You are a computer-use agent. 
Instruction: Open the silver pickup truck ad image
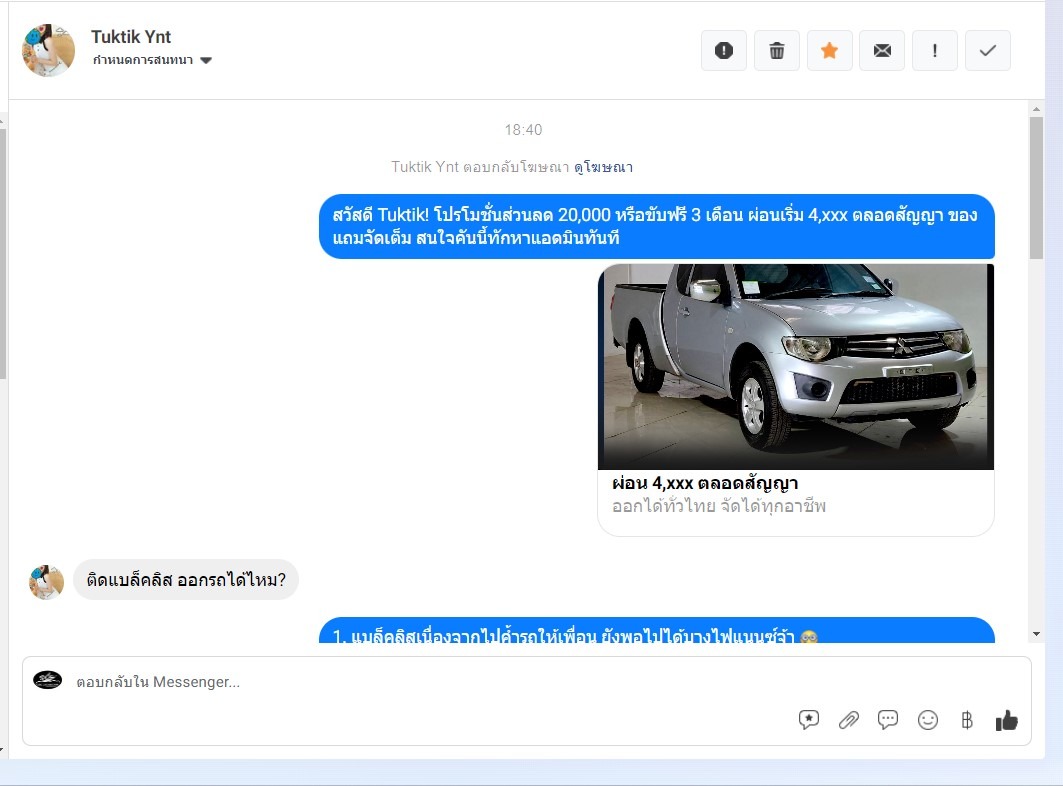(x=796, y=366)
